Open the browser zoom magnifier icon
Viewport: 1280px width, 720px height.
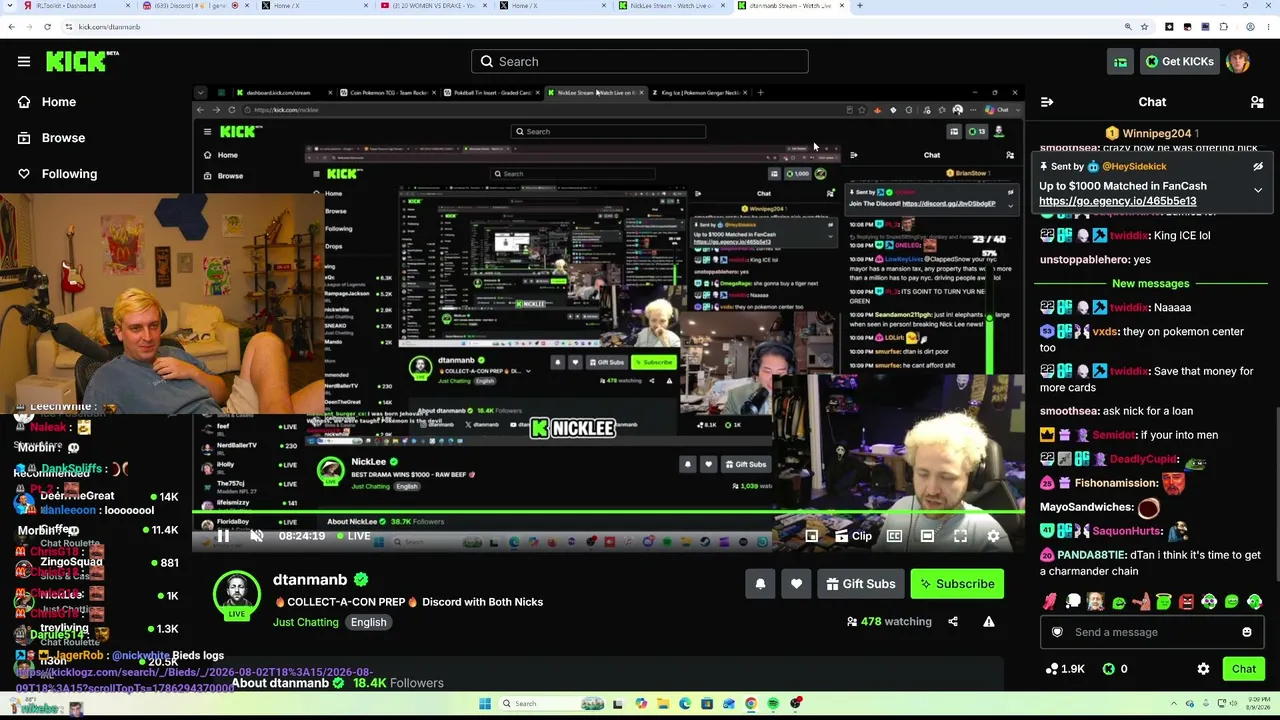coord(1128,27)
